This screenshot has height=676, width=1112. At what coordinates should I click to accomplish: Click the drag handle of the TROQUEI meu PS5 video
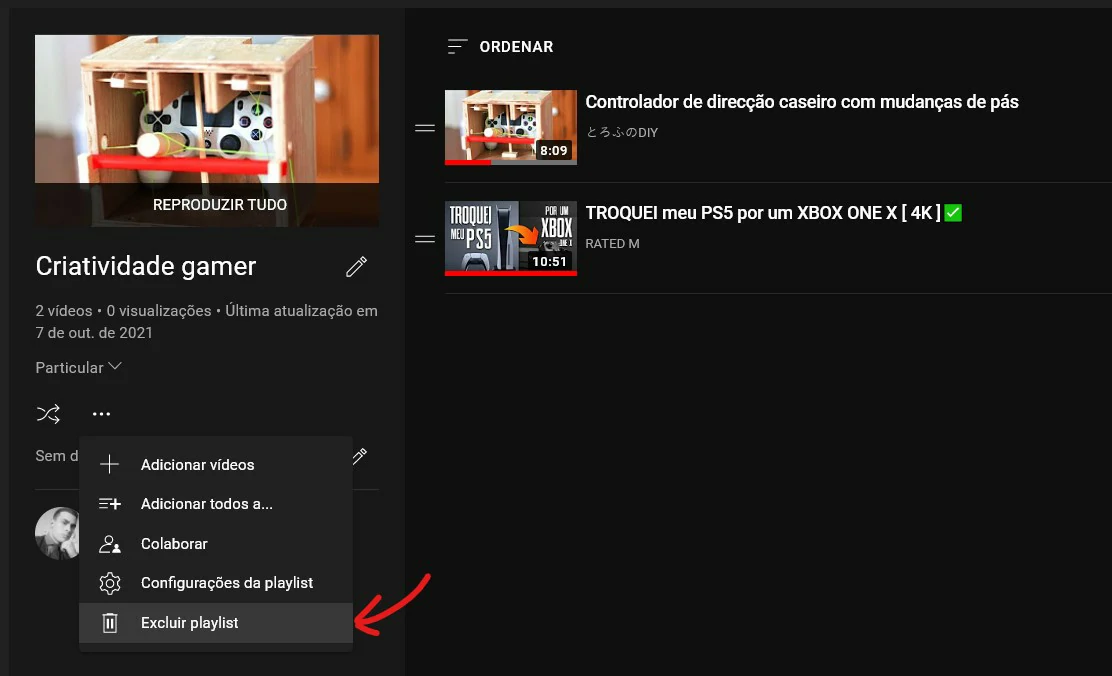click(425, 239)
